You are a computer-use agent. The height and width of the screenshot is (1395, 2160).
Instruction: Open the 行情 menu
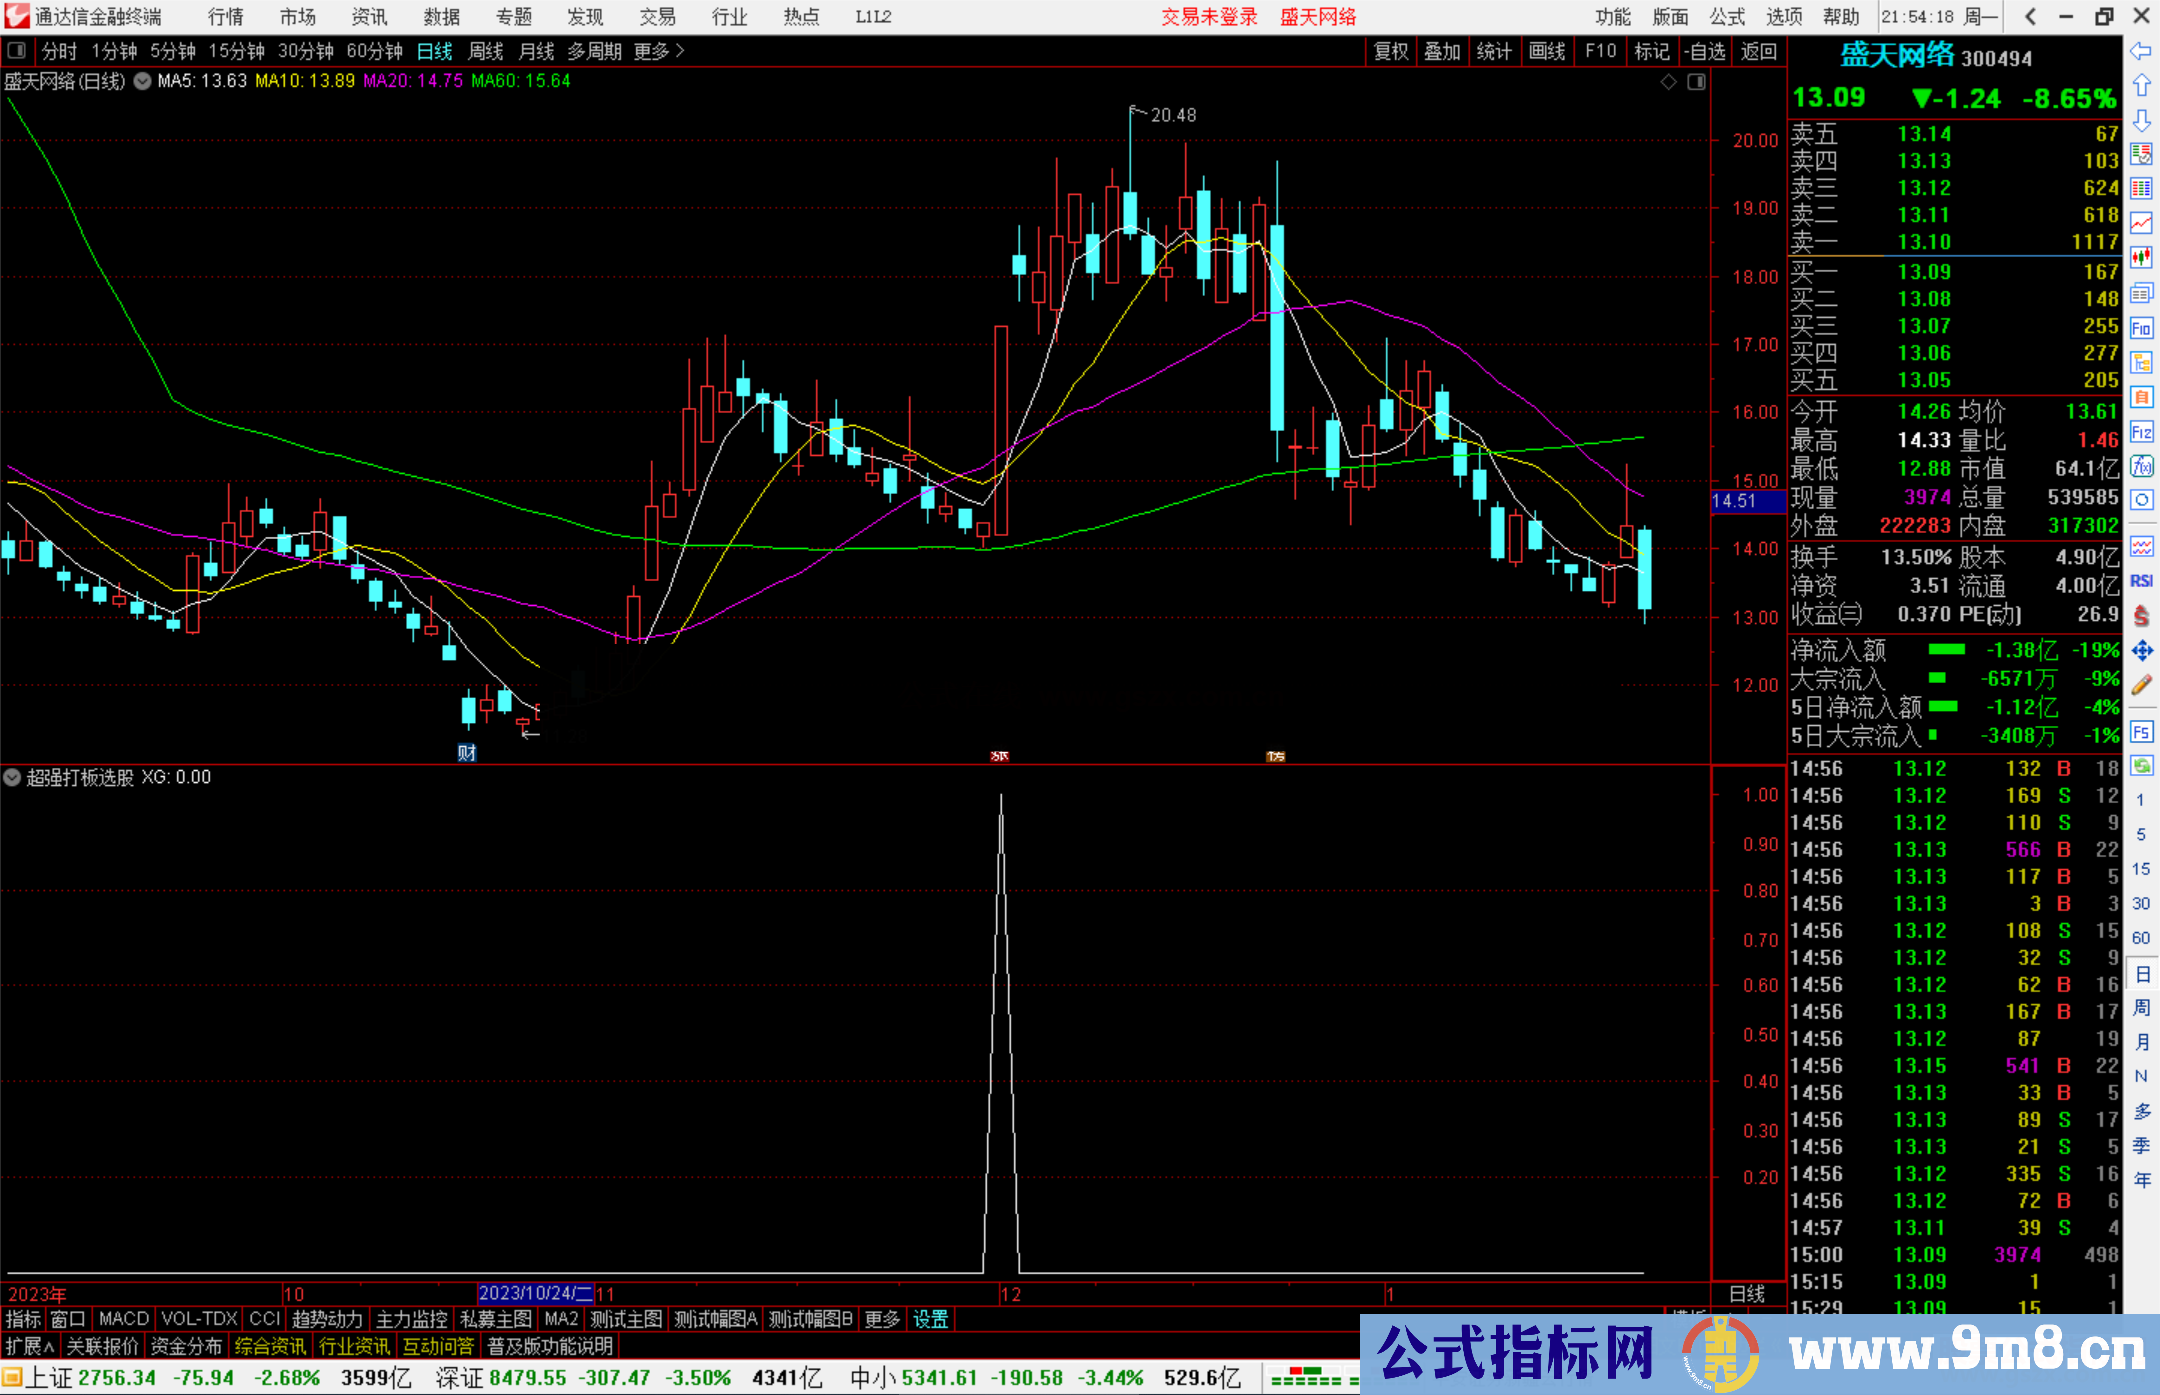(x=225, y=17)
